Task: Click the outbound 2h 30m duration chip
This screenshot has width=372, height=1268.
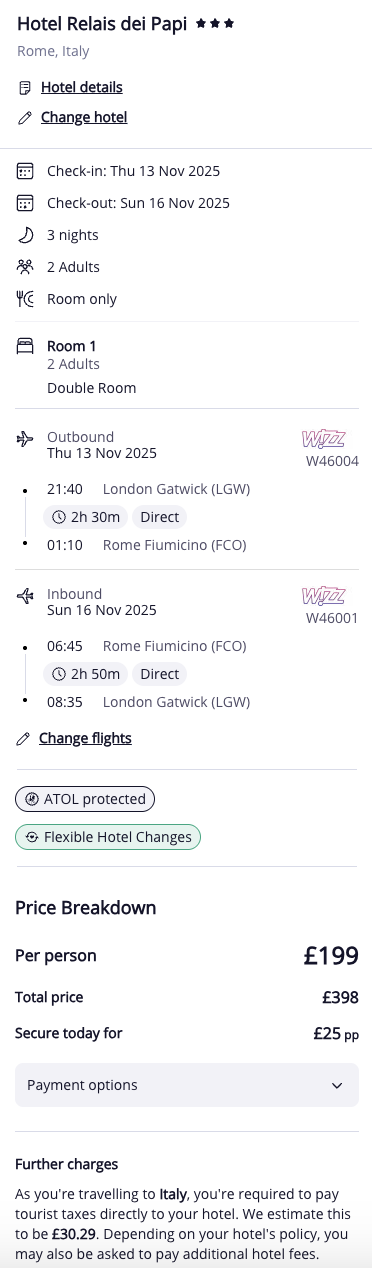Action: 85,517
